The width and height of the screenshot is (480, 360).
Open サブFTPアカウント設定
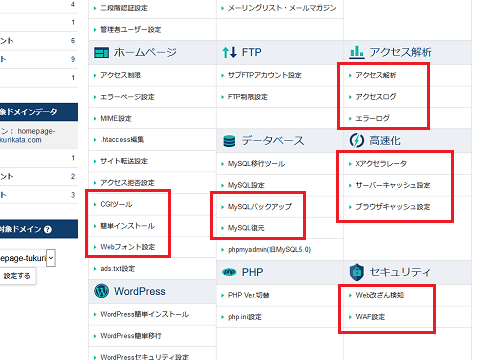(265, 75)
